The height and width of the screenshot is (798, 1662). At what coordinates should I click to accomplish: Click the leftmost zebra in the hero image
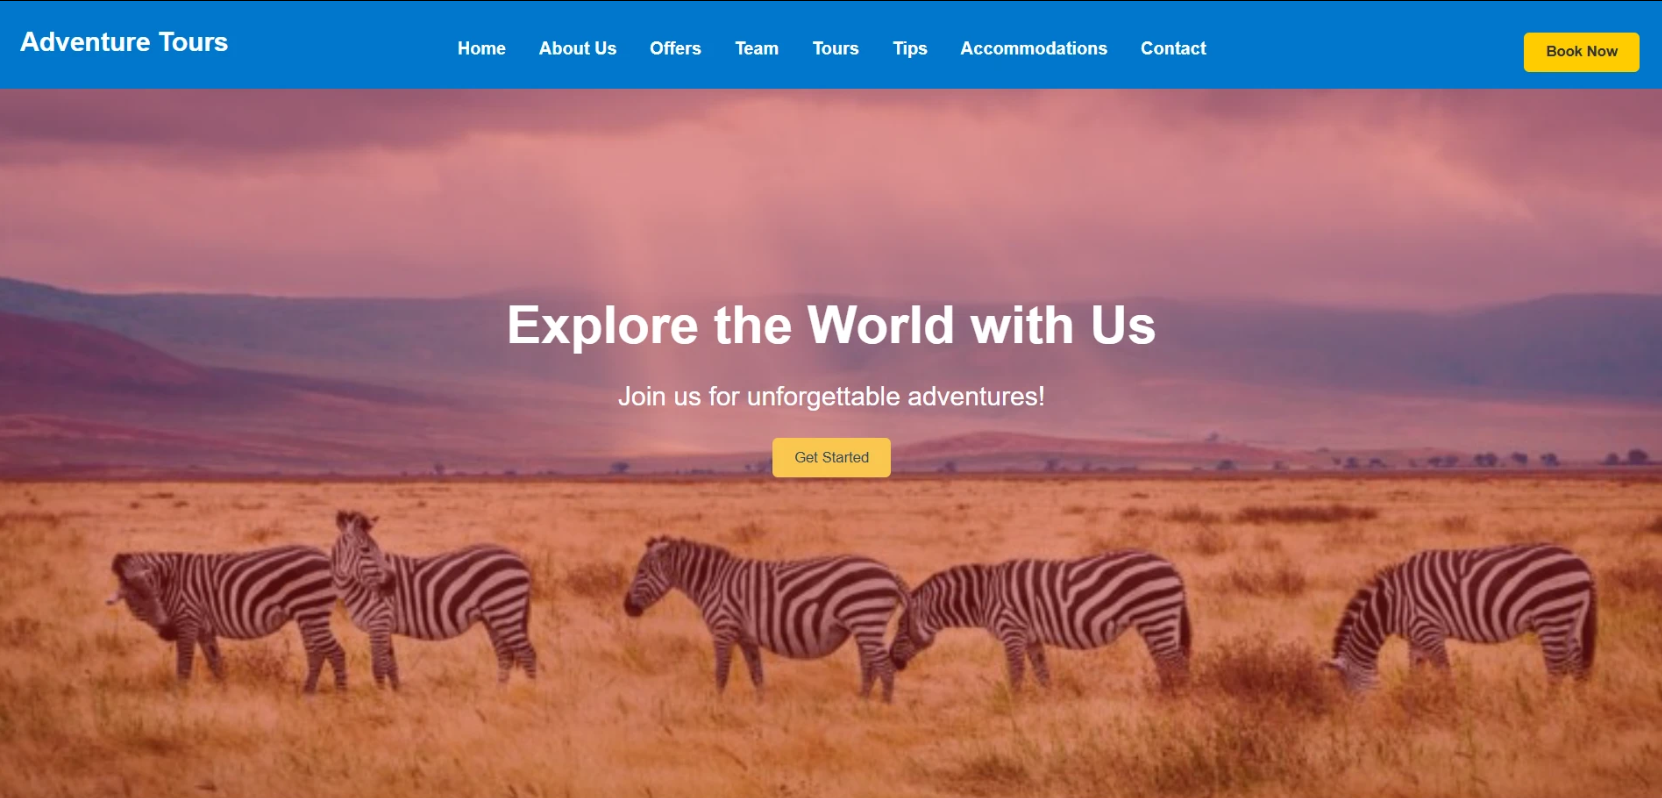coord(225,610)
